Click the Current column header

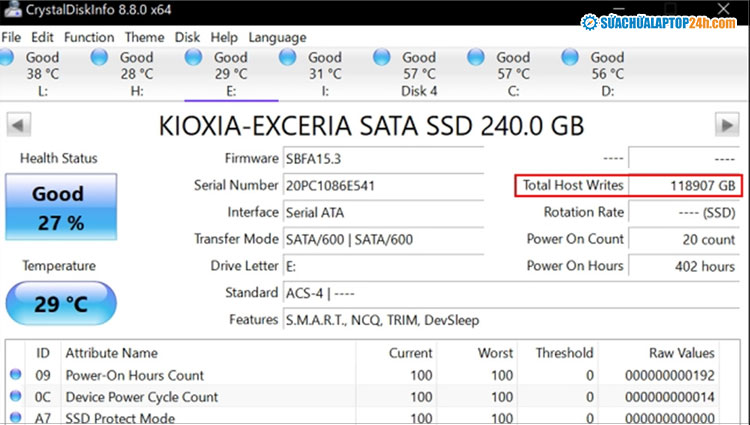coord(410,353)
